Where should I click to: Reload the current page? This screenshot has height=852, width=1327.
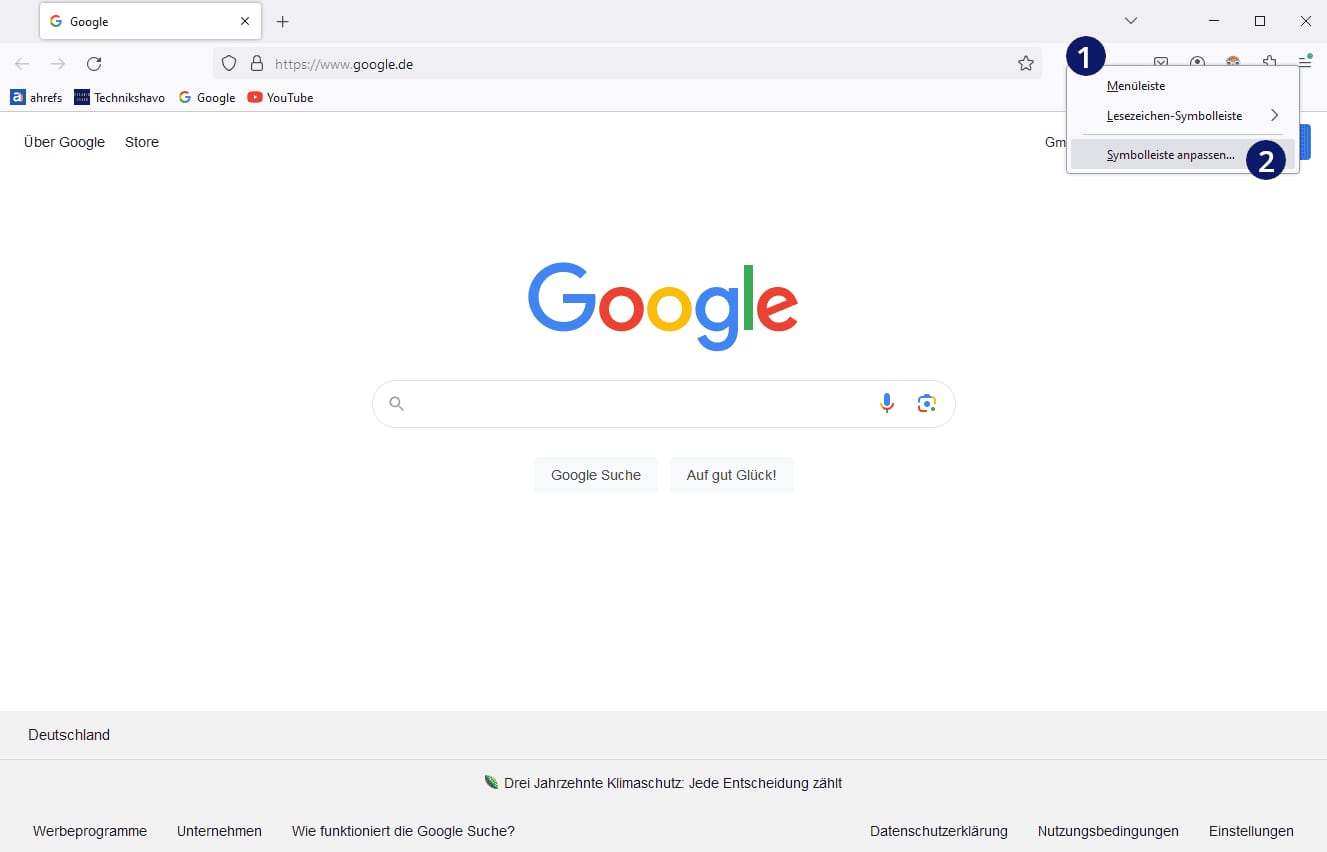[94, 64]
